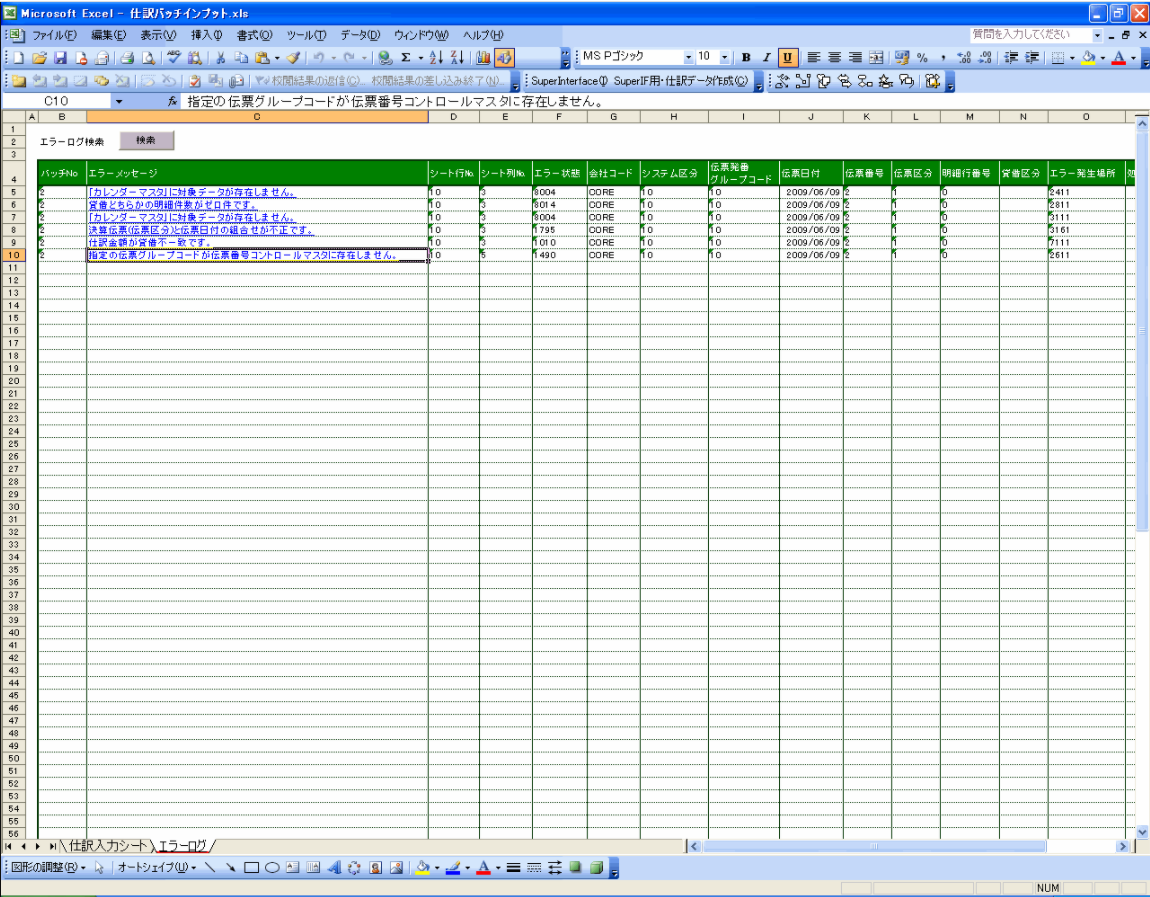The image size is (1150, 897).
Task: Click the help question input box
Action: coord(1030,35)
